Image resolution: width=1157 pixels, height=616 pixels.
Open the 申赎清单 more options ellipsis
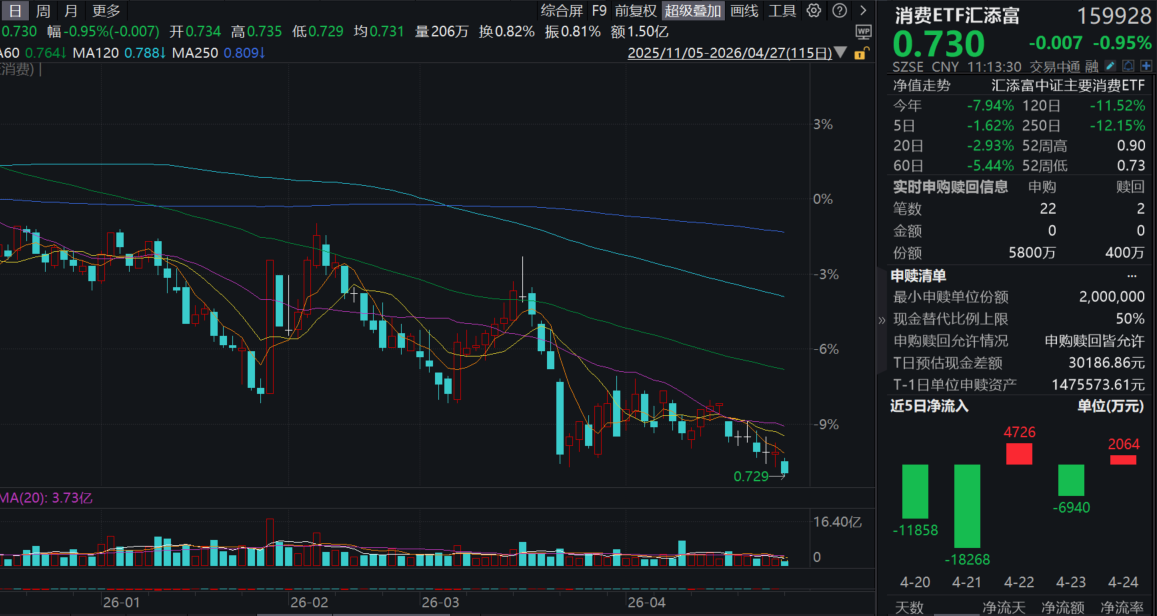tap(1132, 276)
